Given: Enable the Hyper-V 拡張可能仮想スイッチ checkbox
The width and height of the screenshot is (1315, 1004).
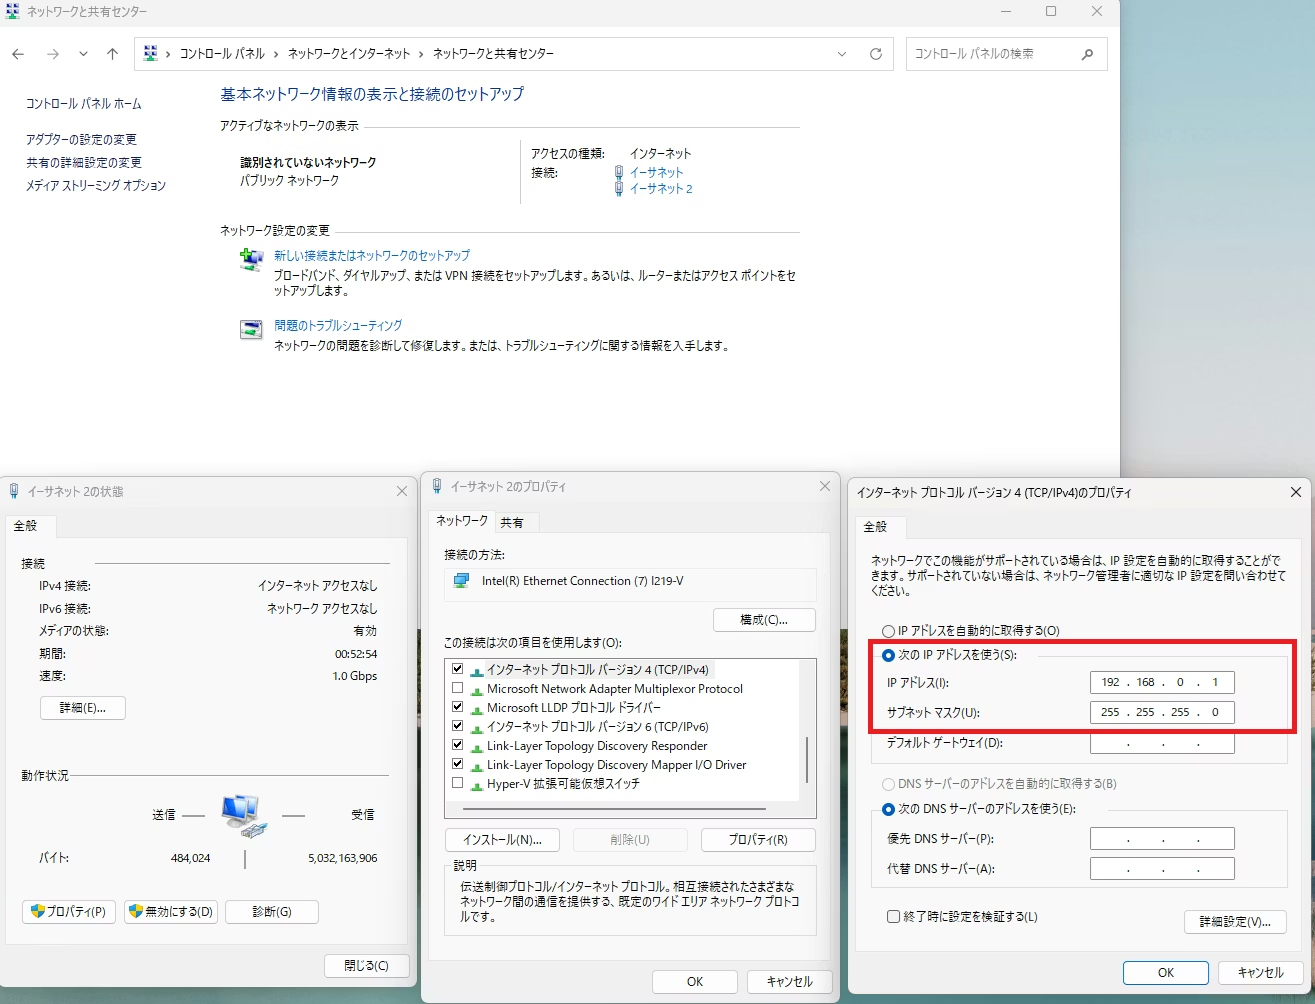Looking at the screenshot, I should [x=457, y=784].
